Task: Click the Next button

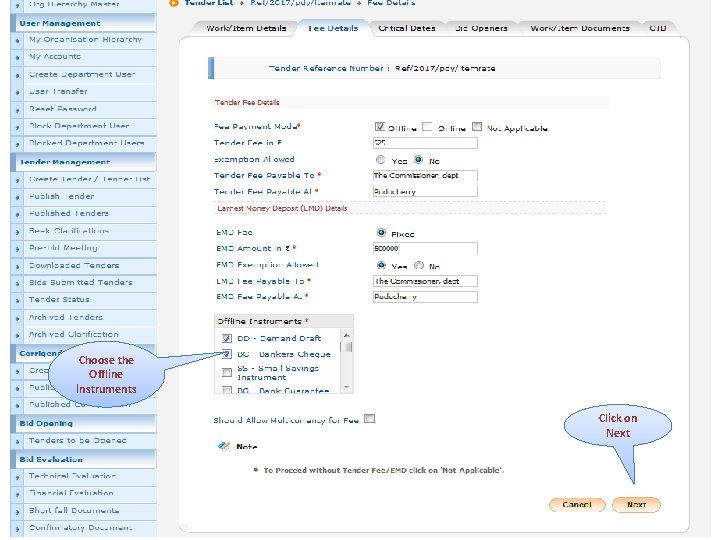Action: [x=636, y=505]
